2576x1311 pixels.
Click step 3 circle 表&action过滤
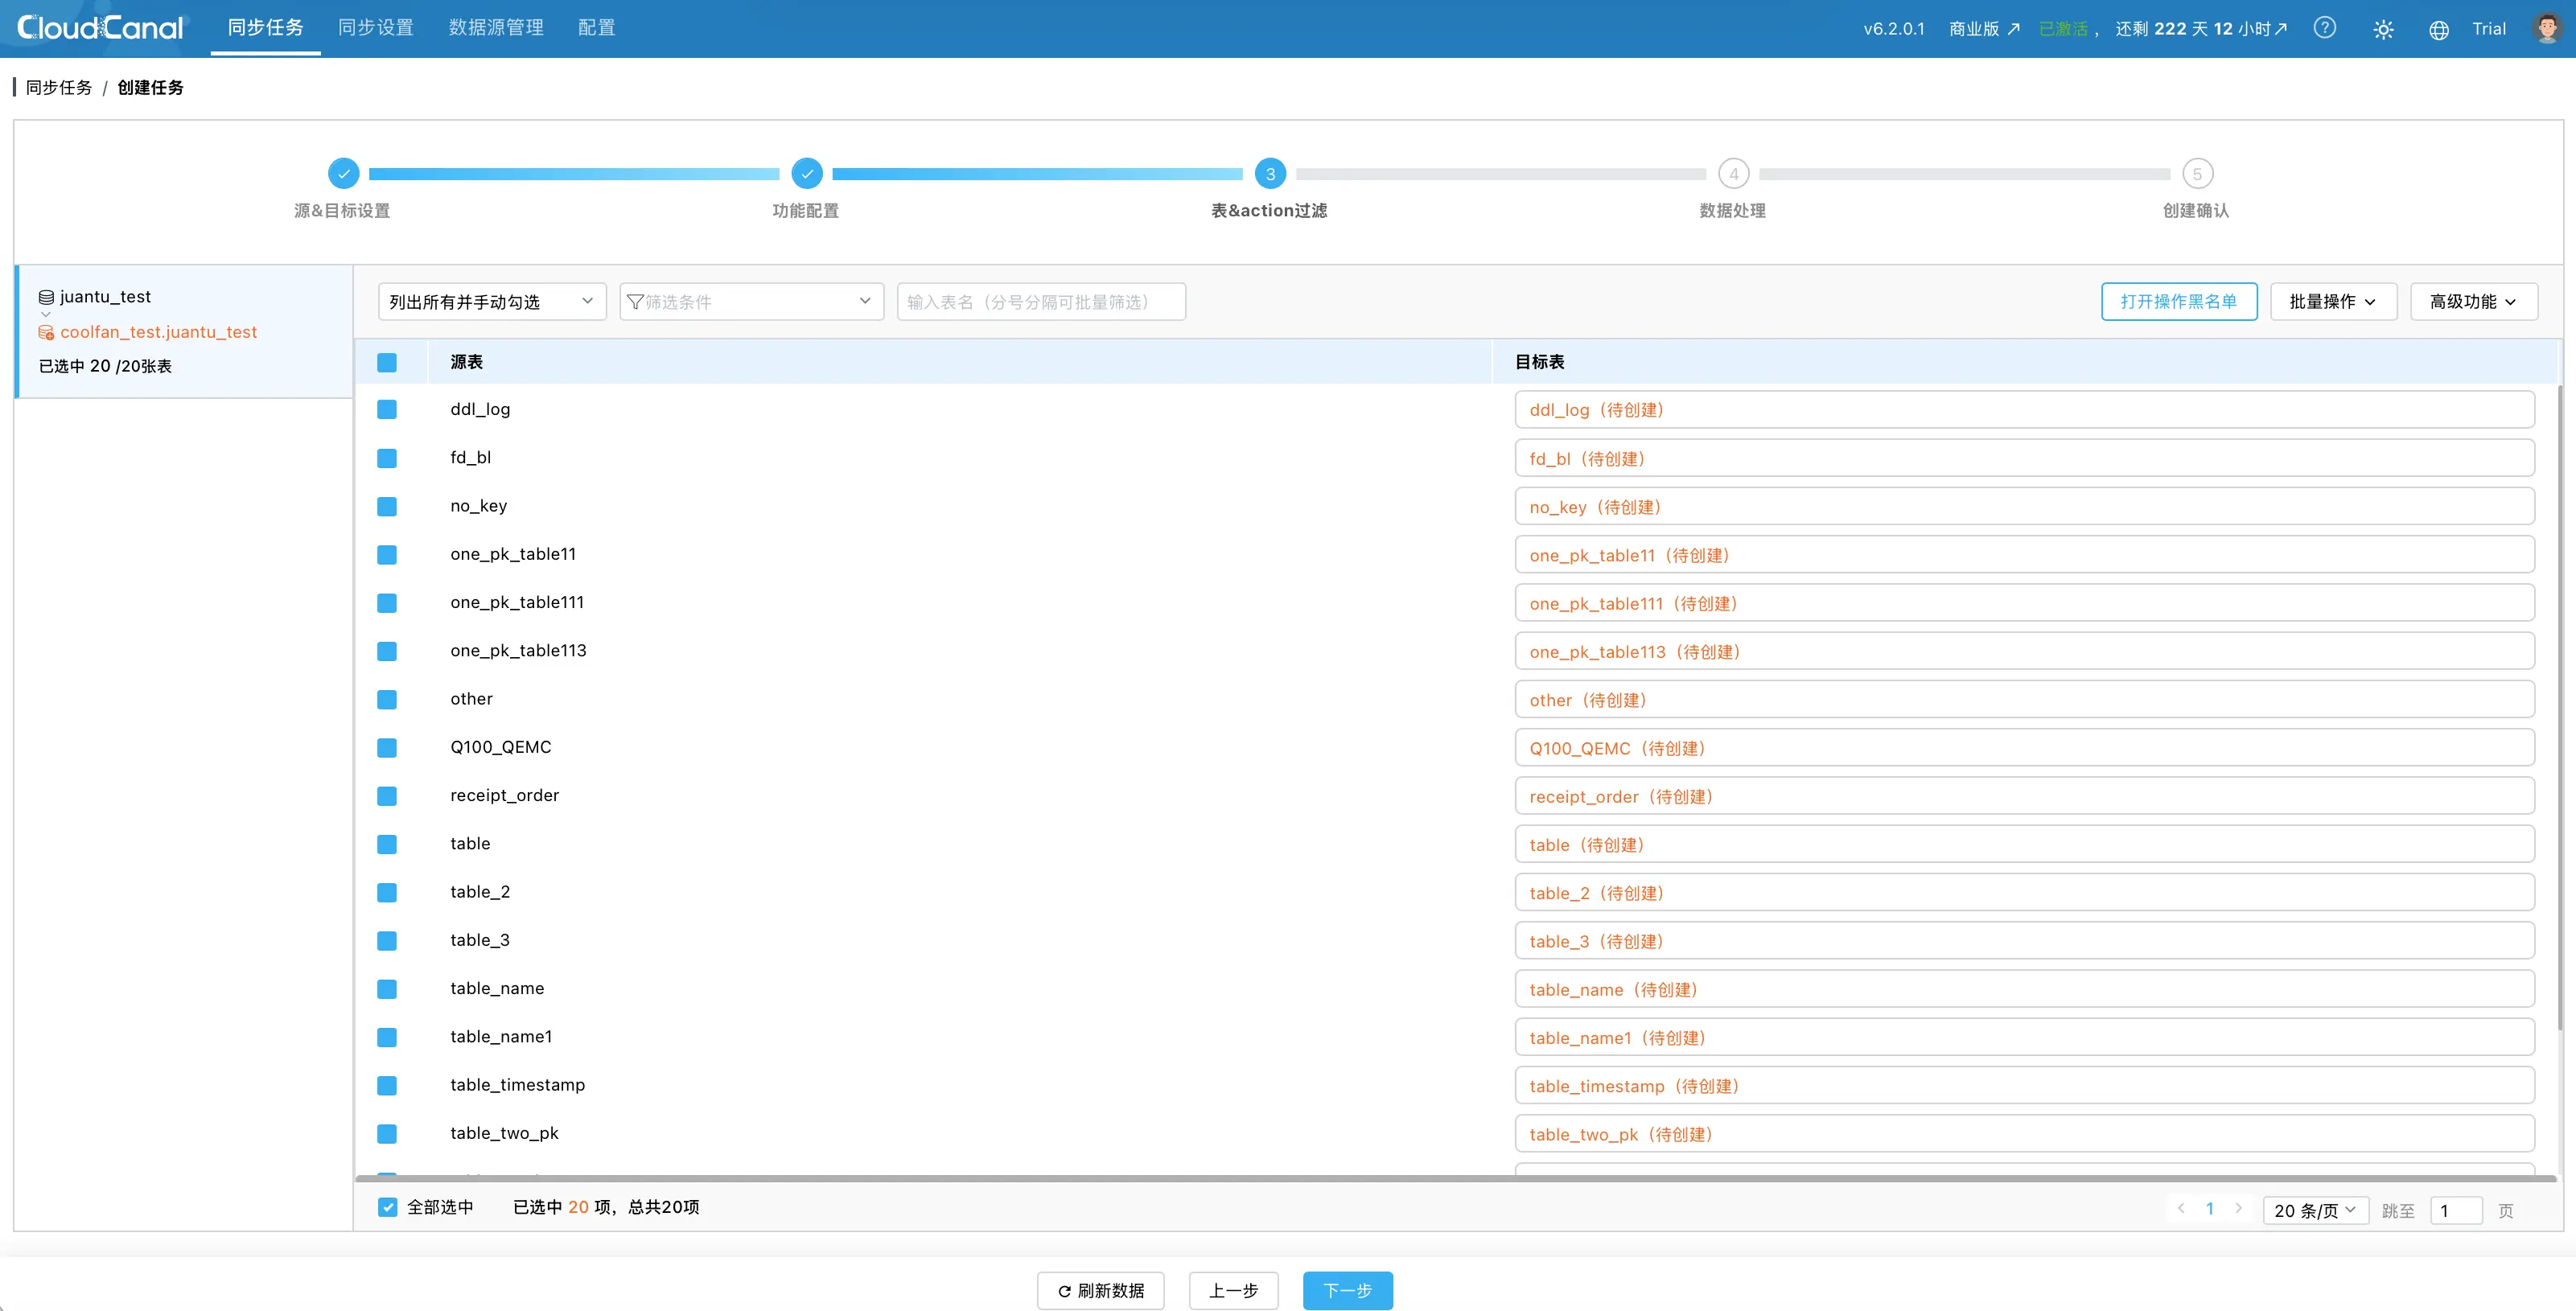click(1270, 173)
